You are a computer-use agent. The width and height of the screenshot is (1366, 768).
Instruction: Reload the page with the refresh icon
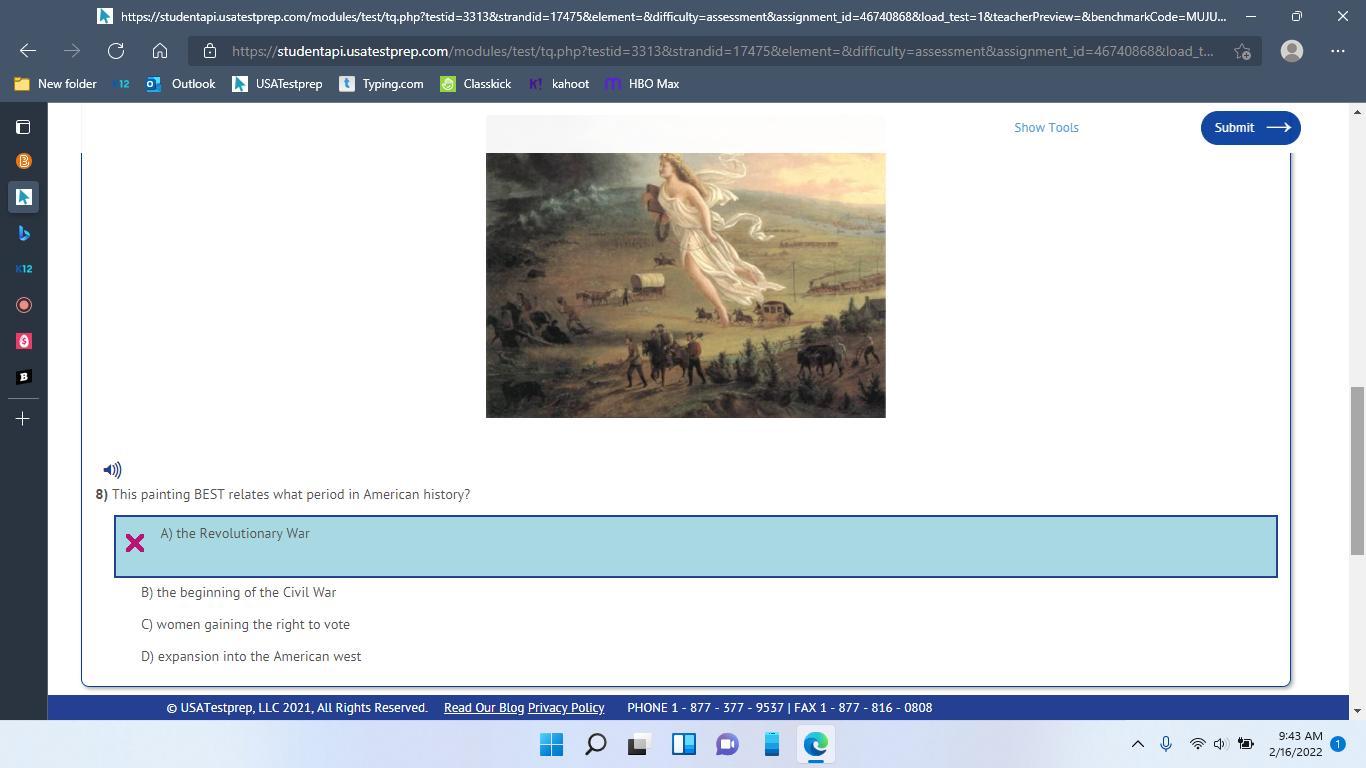pyautogui.click(x=116, y=51)
